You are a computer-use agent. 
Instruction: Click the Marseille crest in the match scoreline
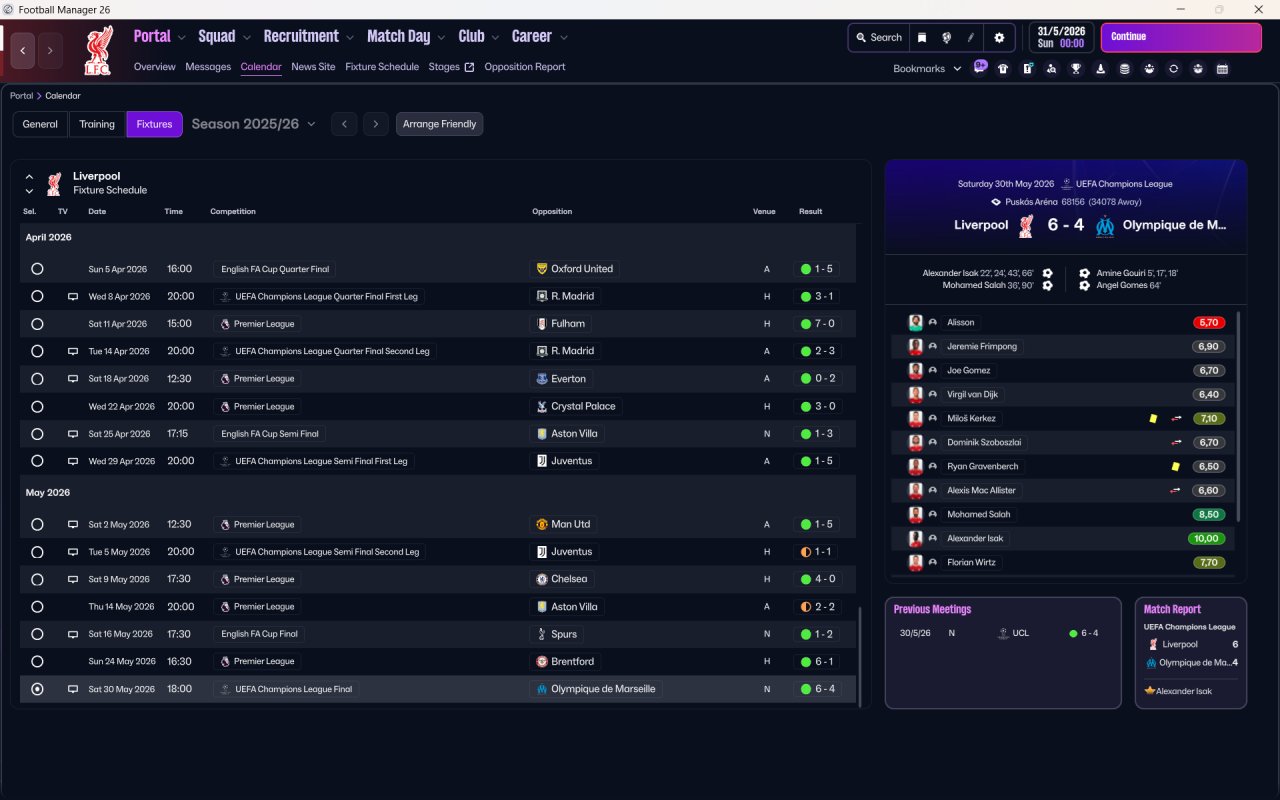coord(1104,226)
